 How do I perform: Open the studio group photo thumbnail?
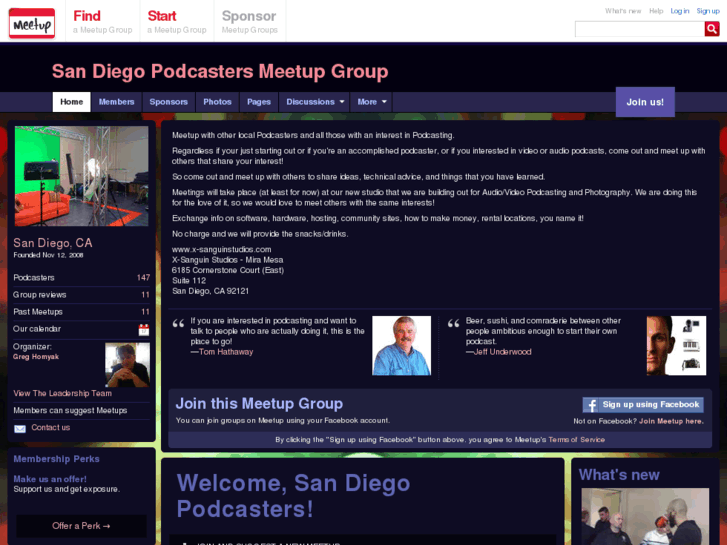pos(82,176)
